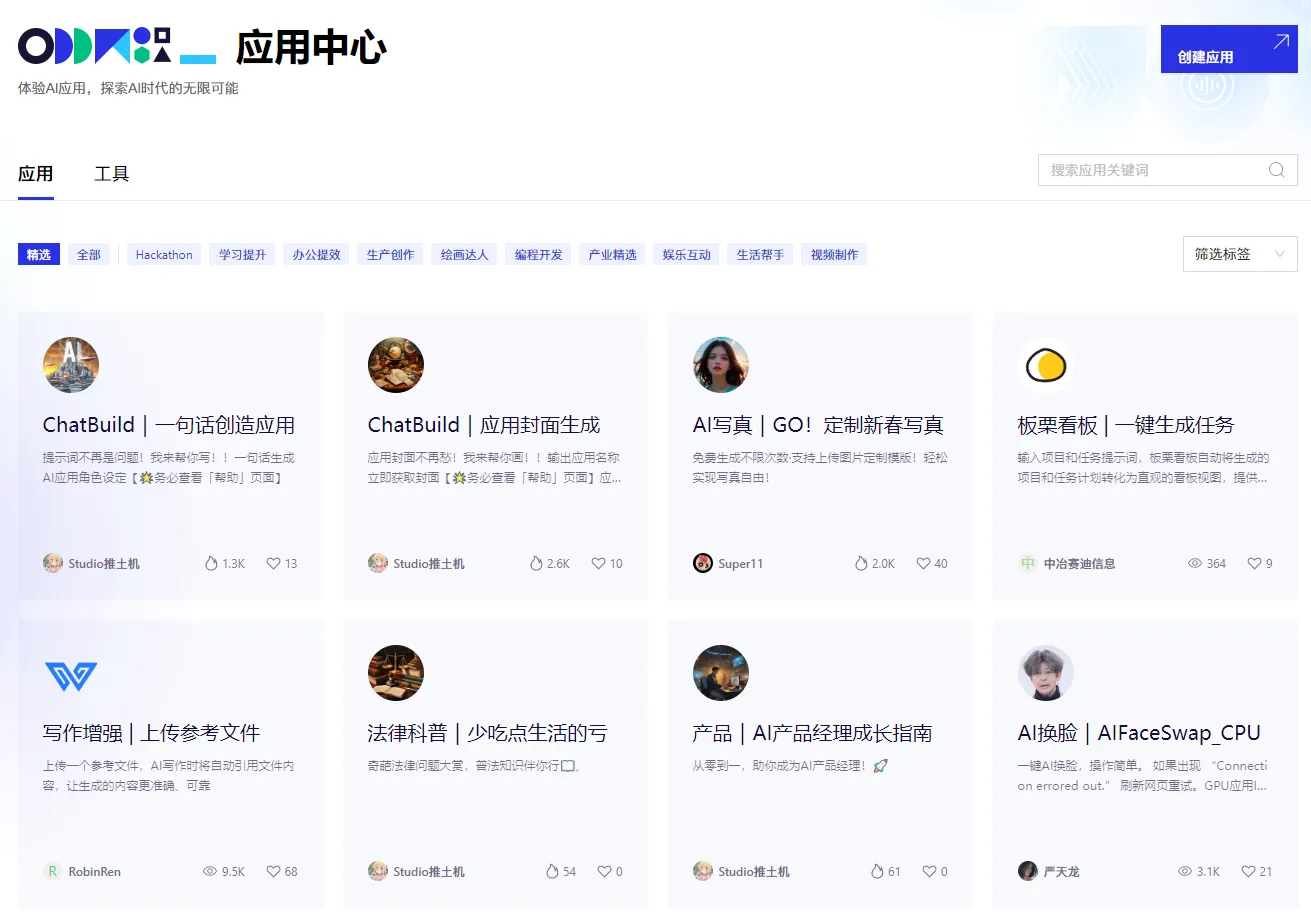The width and height of the screenshot is (1311, 914).
Task: Toggle the 全部 category tag
Action: (x=89, y=255)
